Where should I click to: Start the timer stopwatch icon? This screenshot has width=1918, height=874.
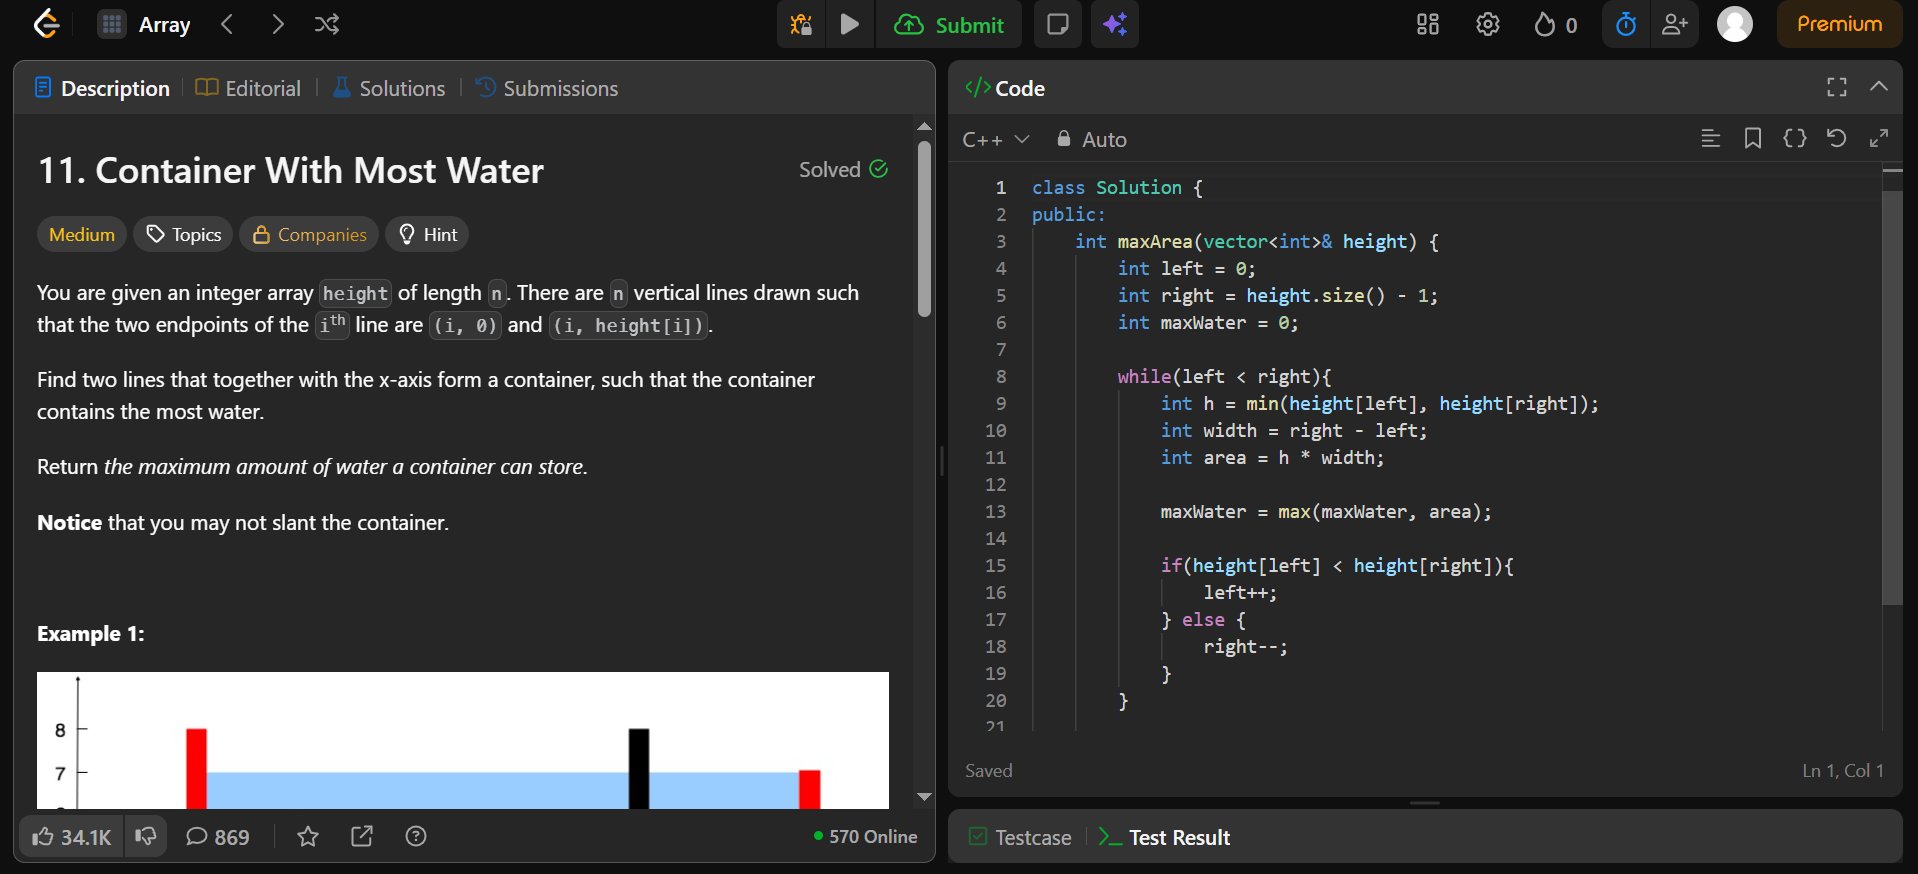click(x=1626, y=24)
